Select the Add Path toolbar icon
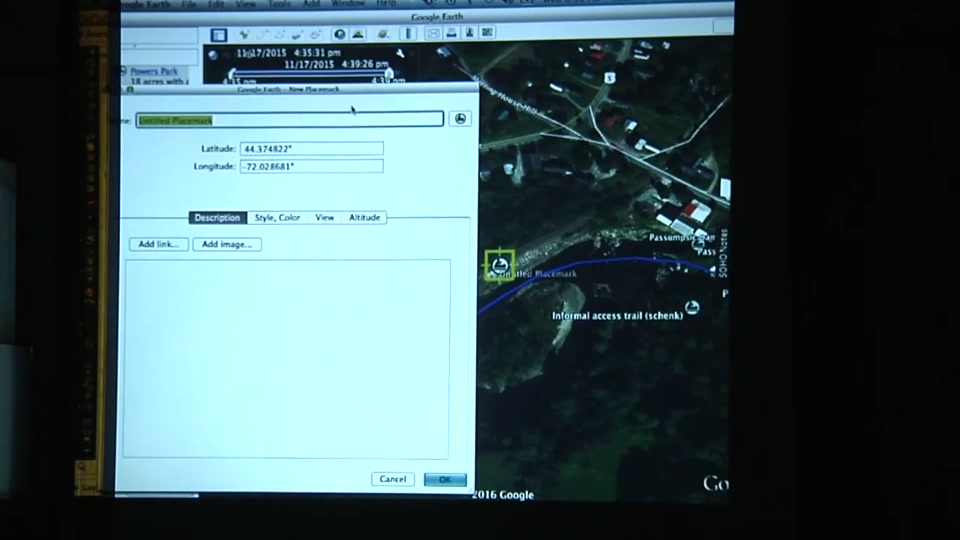 pos(280,34)
